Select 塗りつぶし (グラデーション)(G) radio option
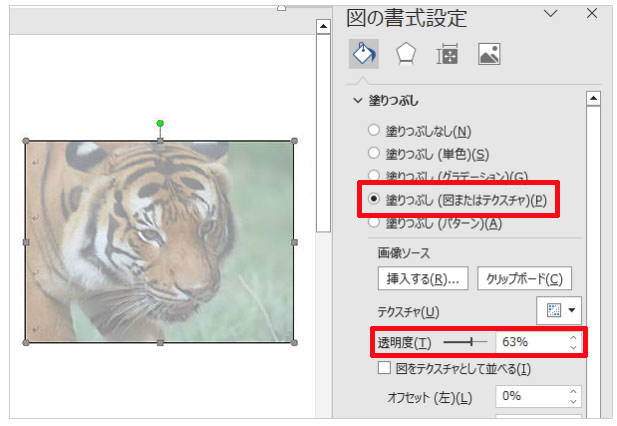The image size is (617, 426). click(x=373, y=175)
